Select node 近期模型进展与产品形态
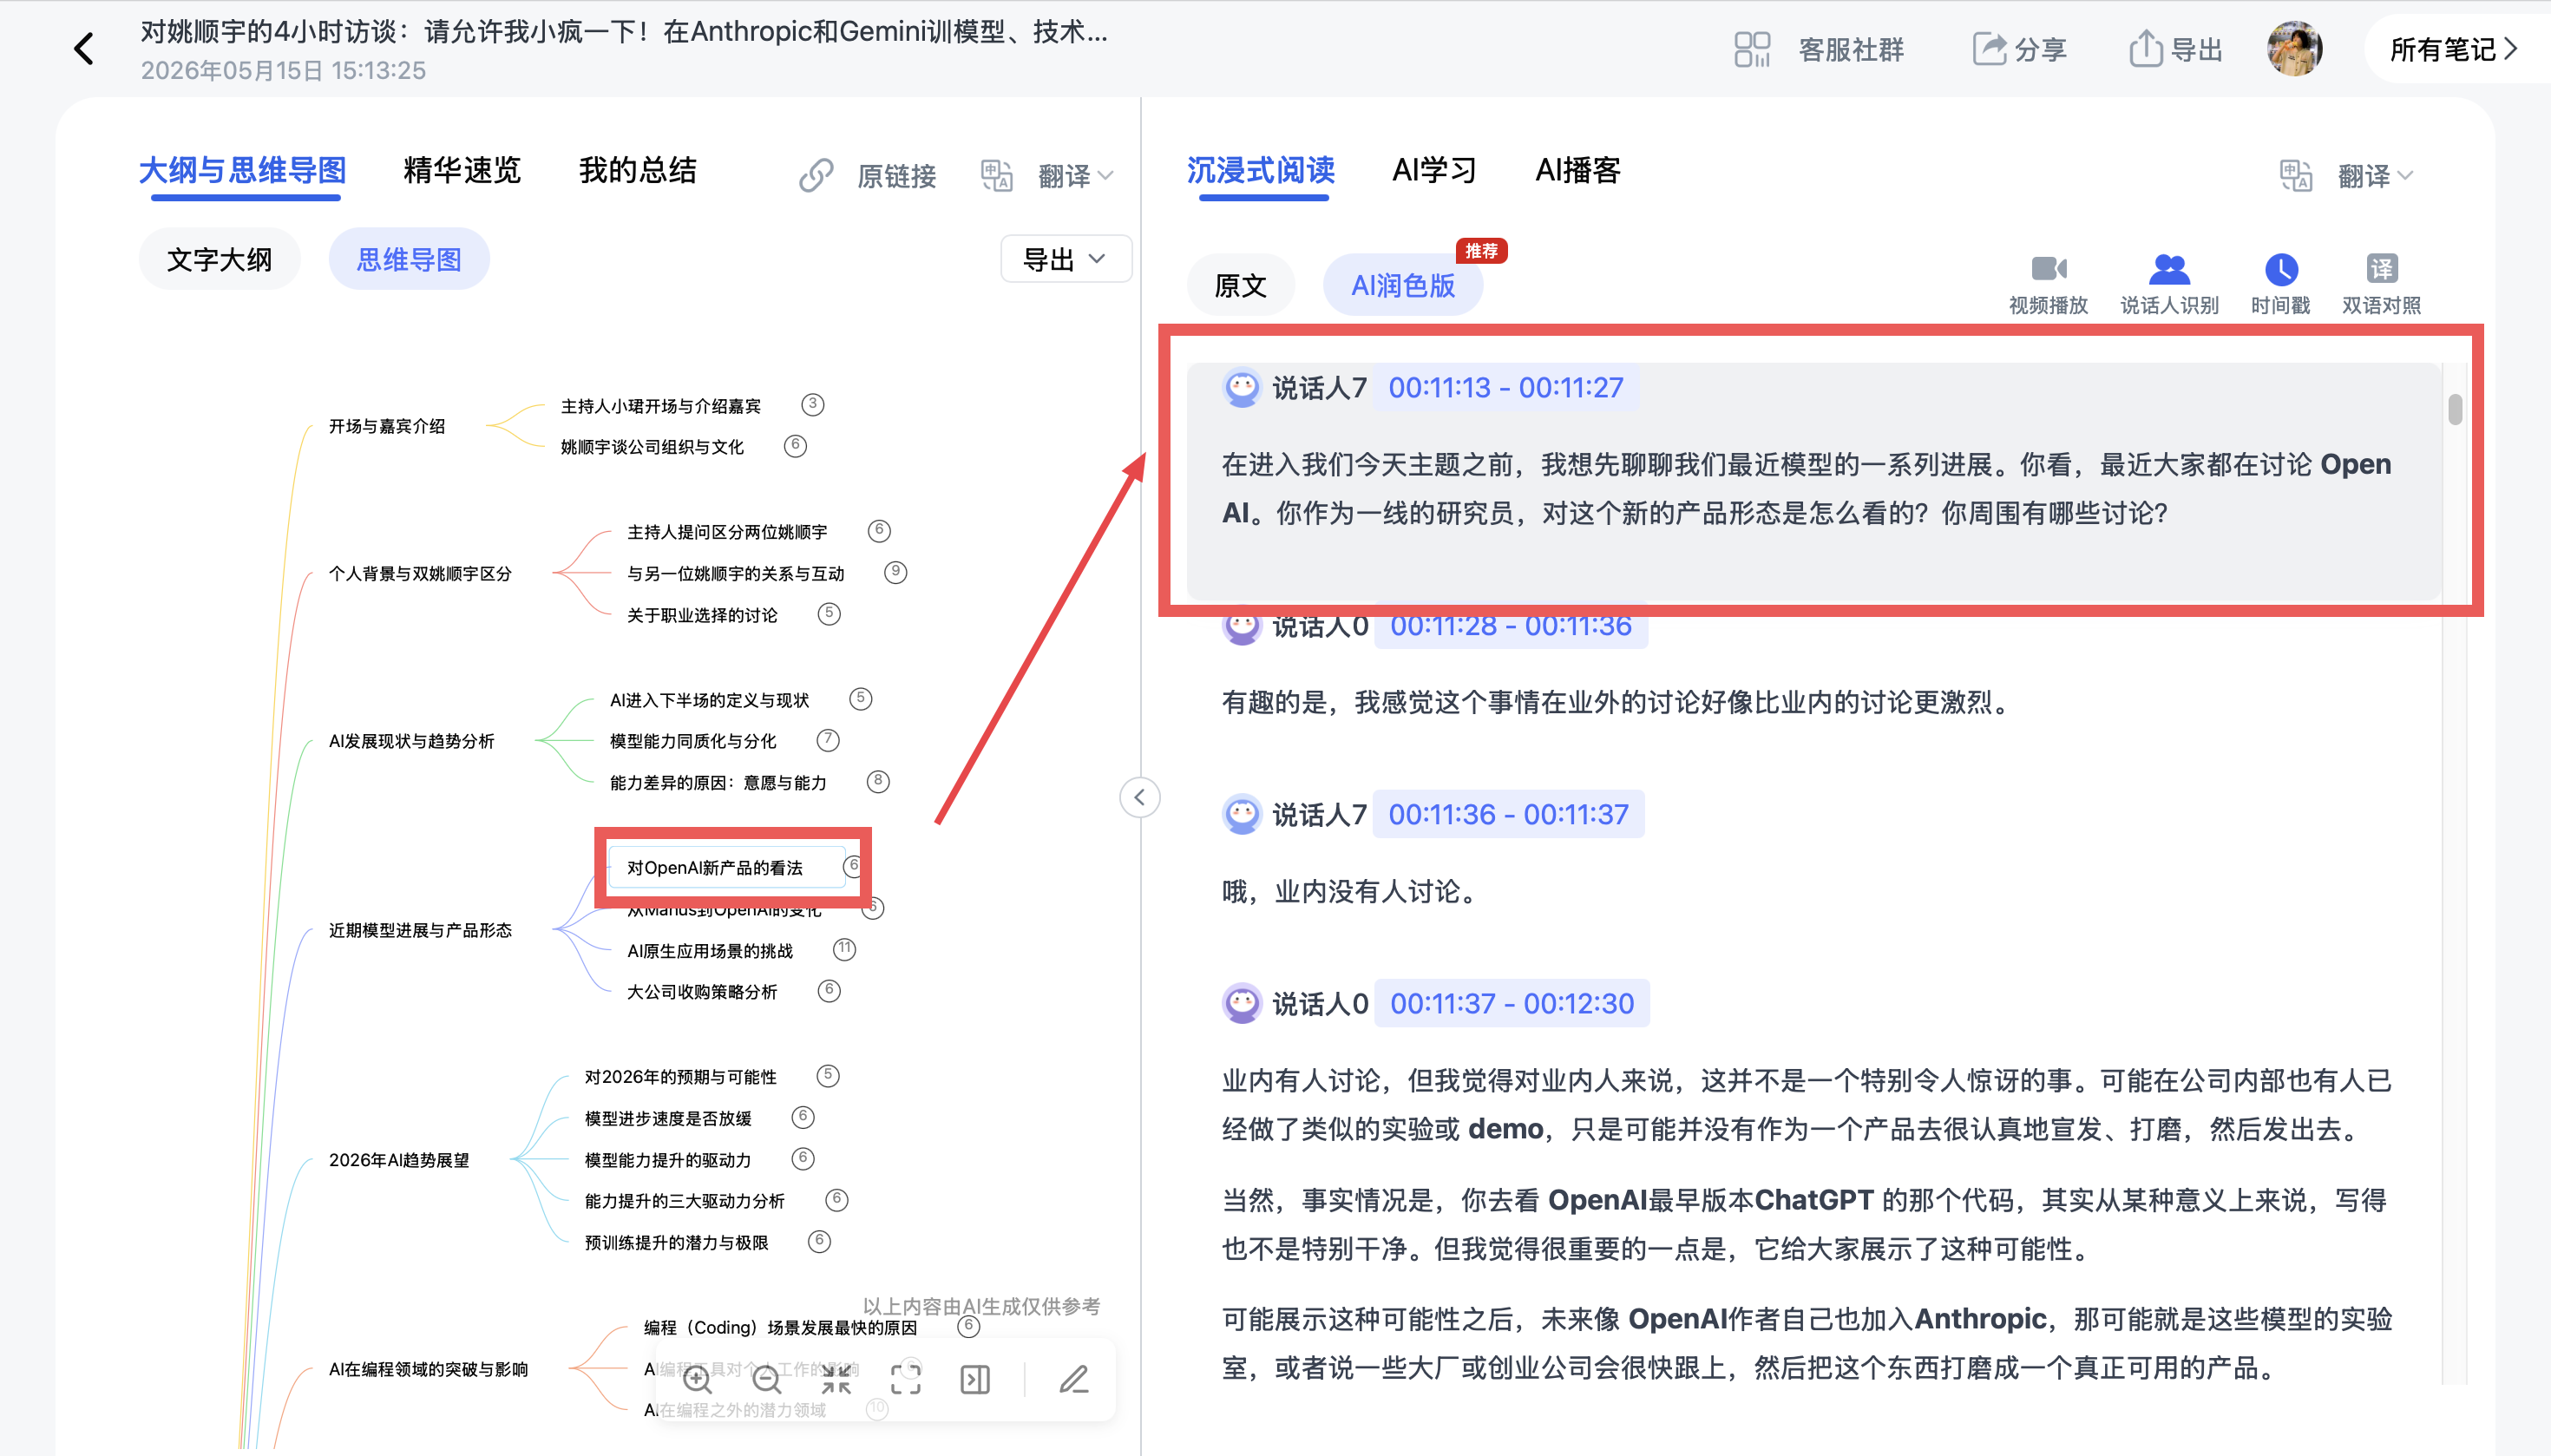This screenshot has width=2551, height=1456. tap(420, 930)
